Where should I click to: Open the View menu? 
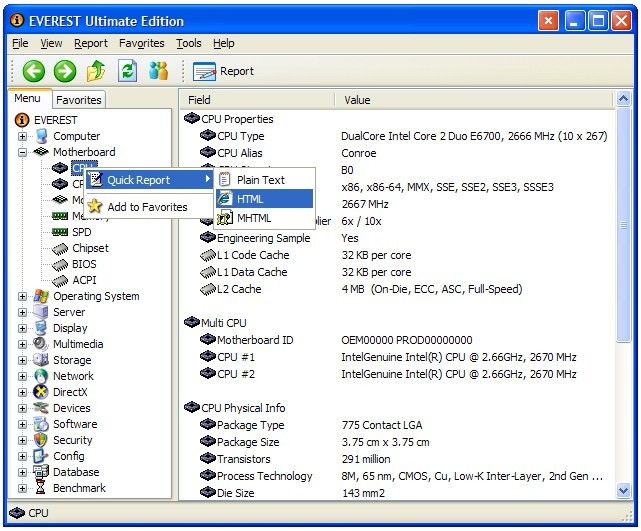51,43
